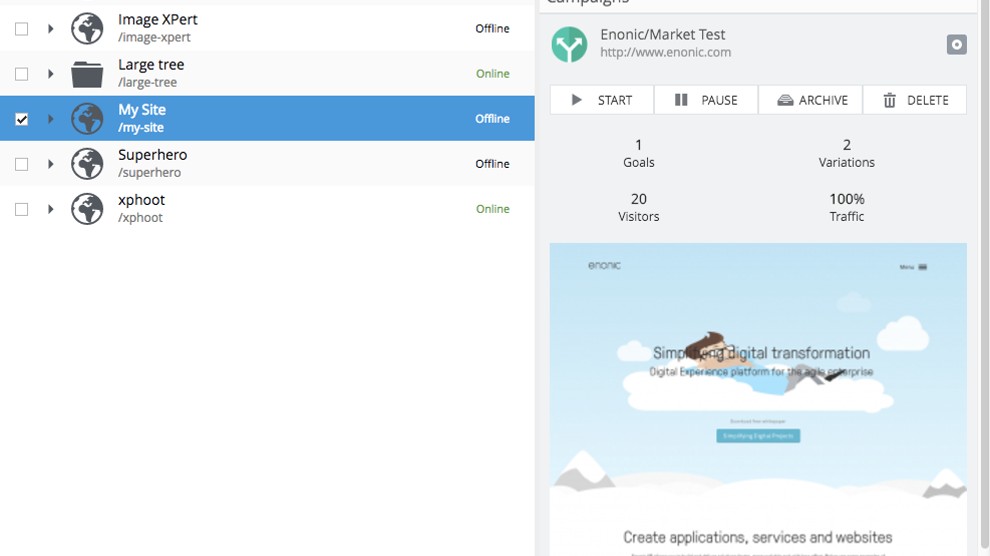Click the 20 Visitors statistic
This screenshot has width=990, height=556.
click(638, 208)
